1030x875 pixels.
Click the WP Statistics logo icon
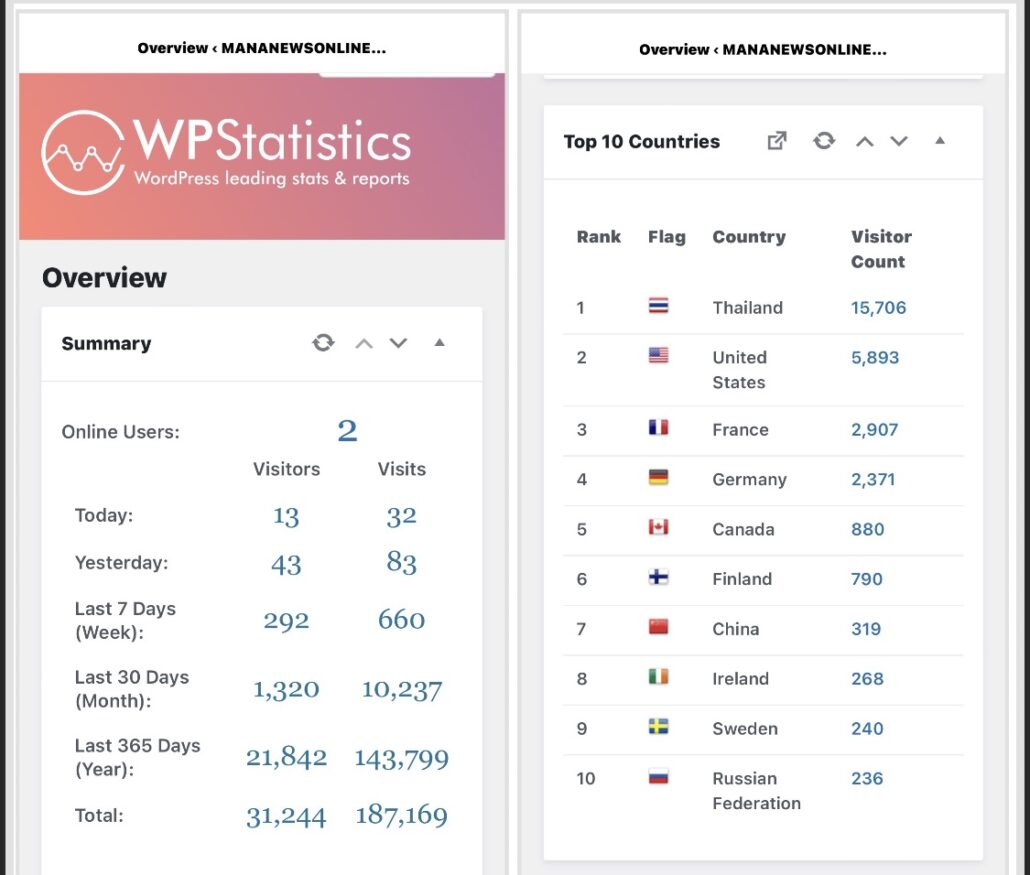click(83, 152)
